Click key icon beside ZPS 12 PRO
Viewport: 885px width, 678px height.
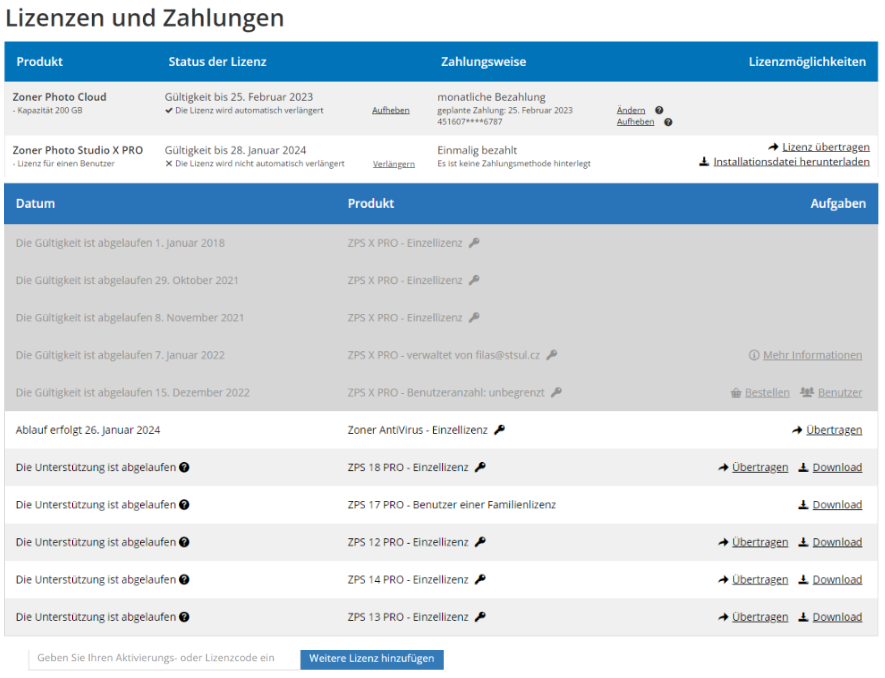click(480, 542)
